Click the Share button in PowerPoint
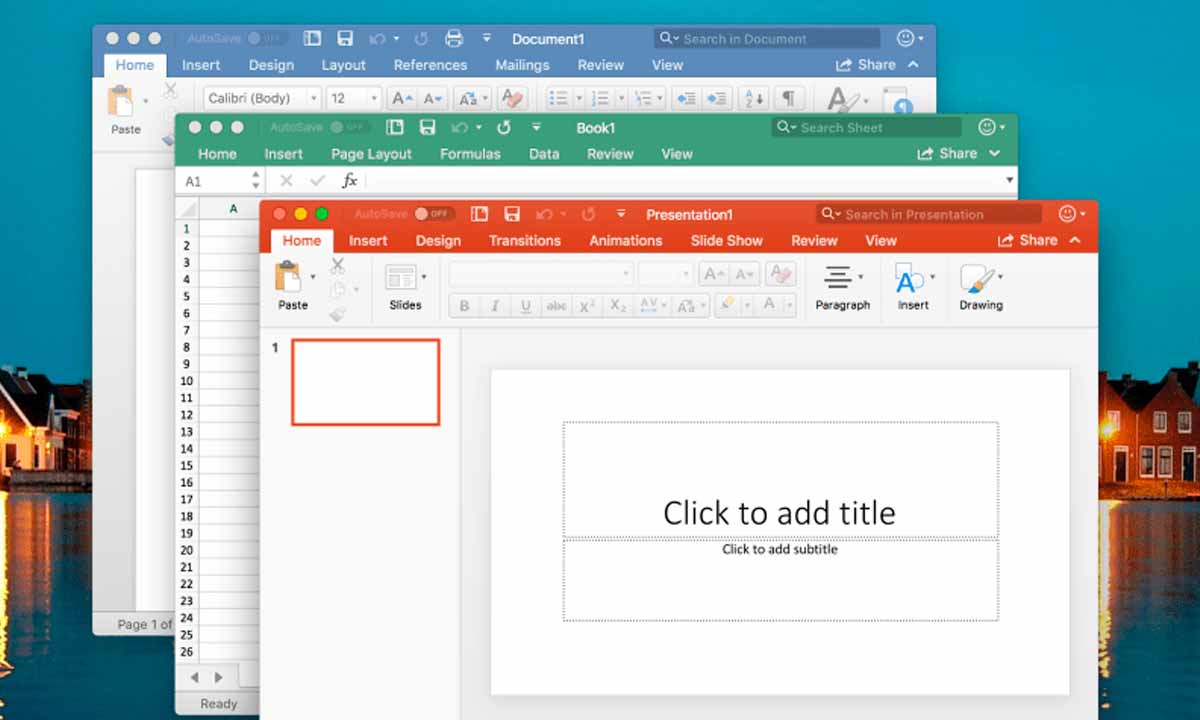This screenshot has height=720, width=1200. pos(1028,241)
